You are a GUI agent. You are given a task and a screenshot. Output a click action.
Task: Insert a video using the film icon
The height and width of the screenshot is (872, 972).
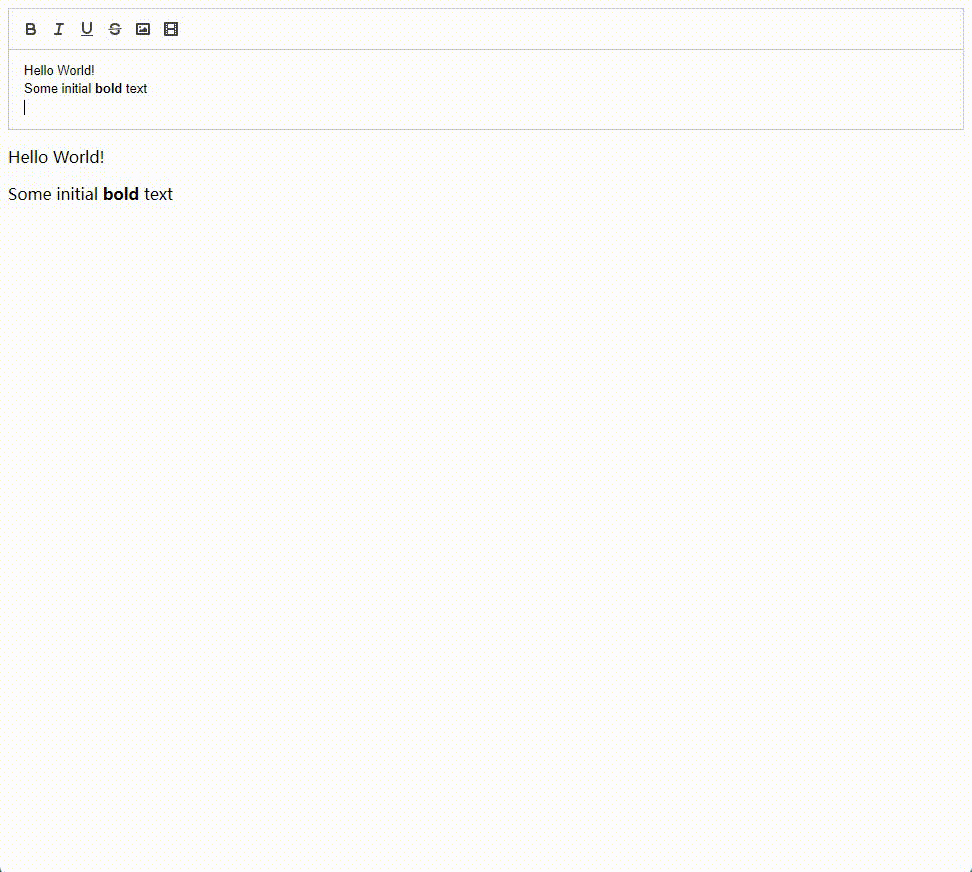171,29
